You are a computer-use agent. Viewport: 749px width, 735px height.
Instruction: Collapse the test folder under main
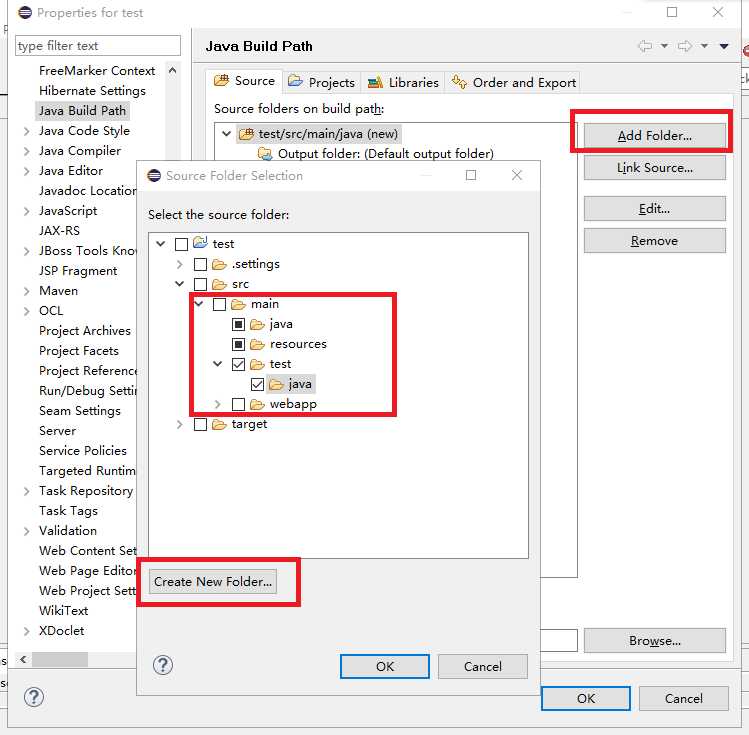click(218, 364)
